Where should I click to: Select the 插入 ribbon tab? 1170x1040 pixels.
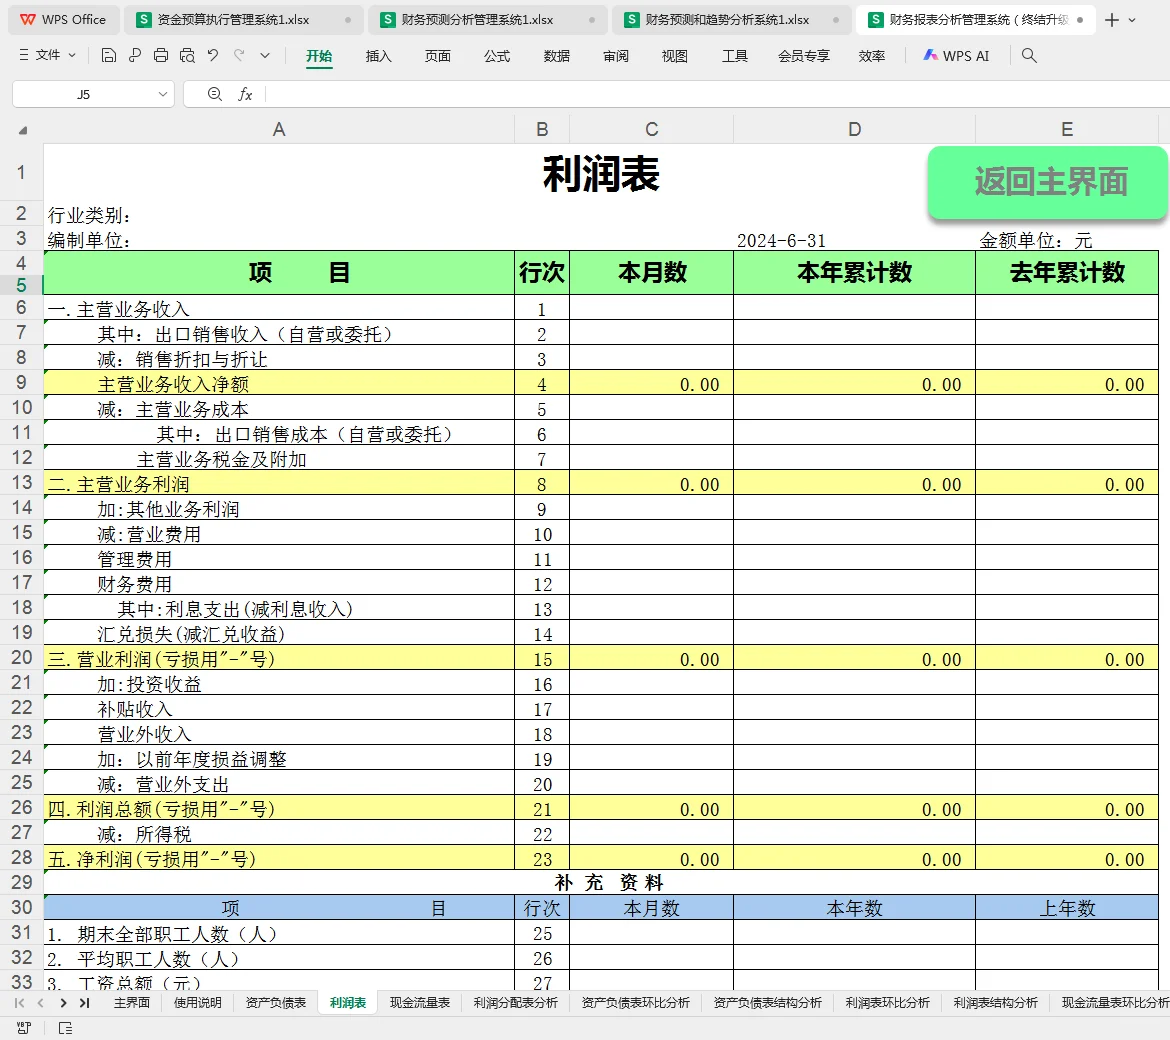[378, 56]
